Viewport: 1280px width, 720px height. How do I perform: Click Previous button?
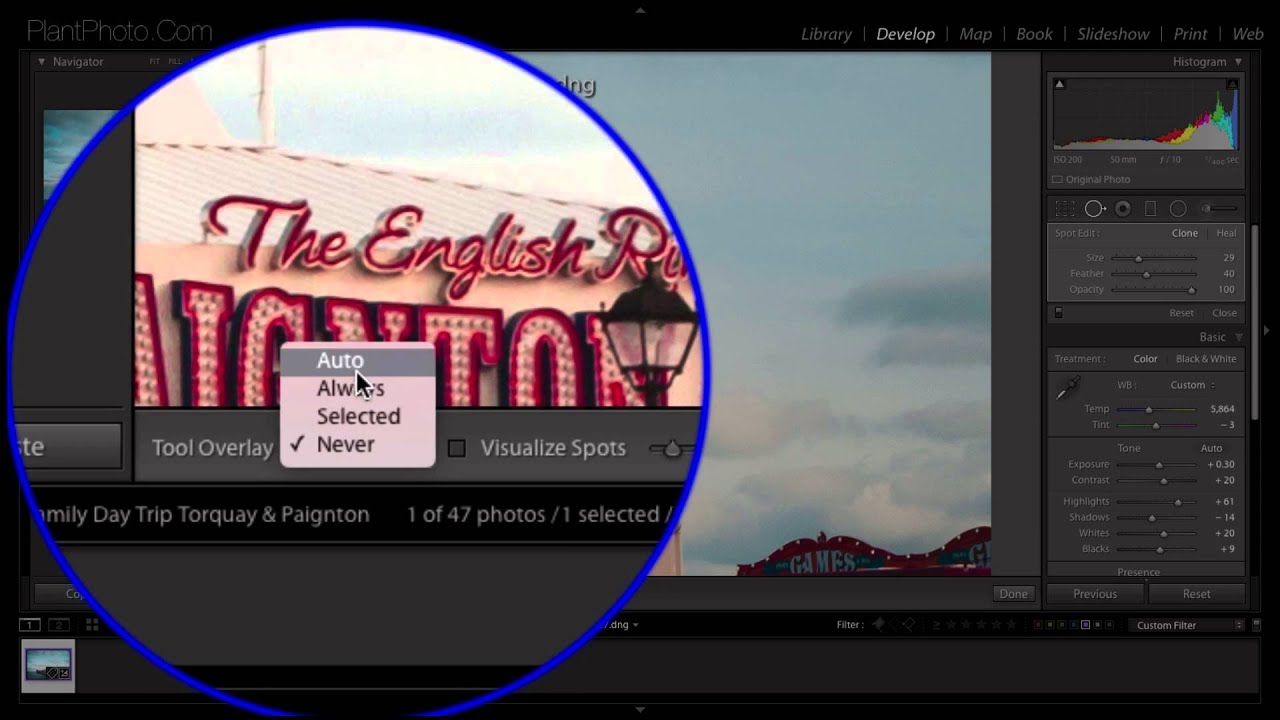point(1095,594)
